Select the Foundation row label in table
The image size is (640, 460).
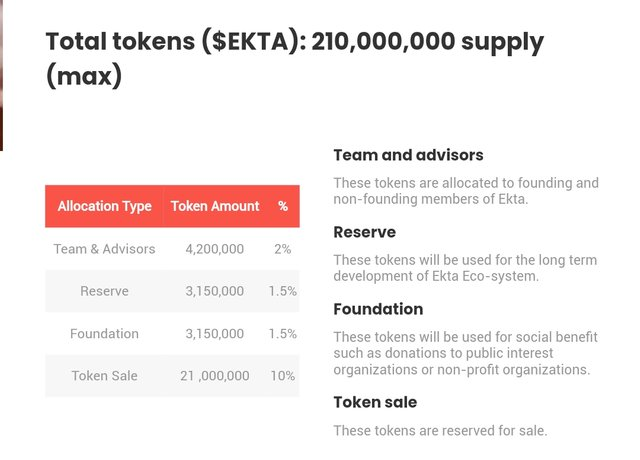click(x=104, y=334)
